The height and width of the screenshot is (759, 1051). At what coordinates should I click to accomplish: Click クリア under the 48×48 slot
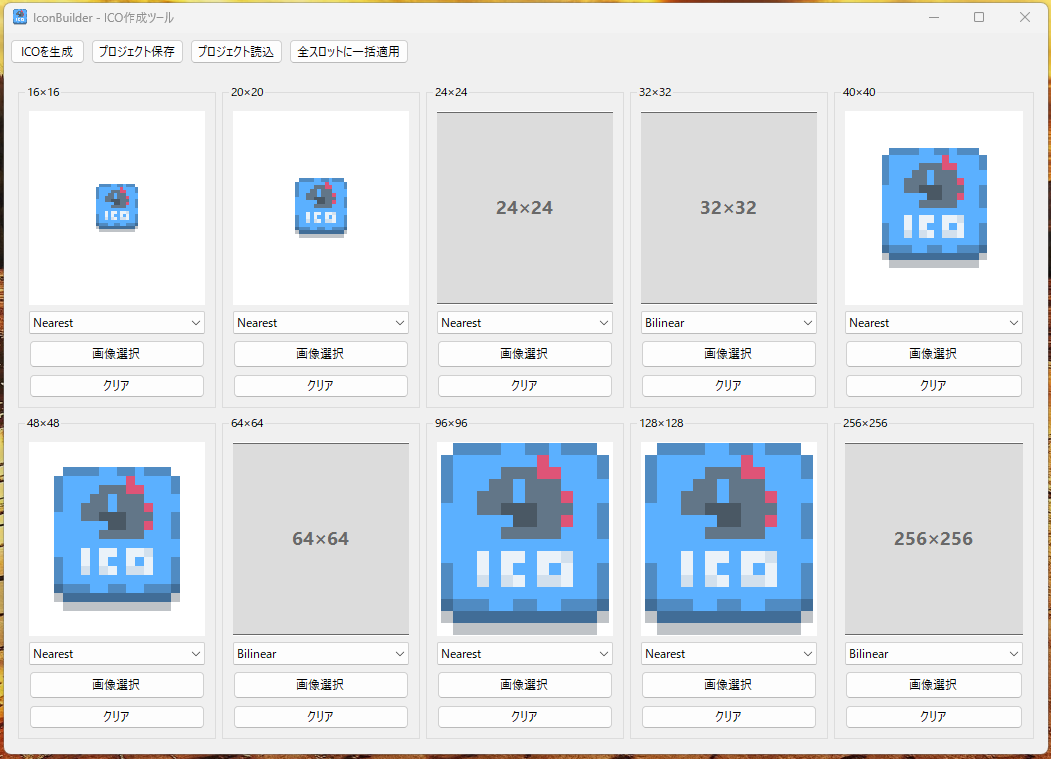click(x=117, y=717)
